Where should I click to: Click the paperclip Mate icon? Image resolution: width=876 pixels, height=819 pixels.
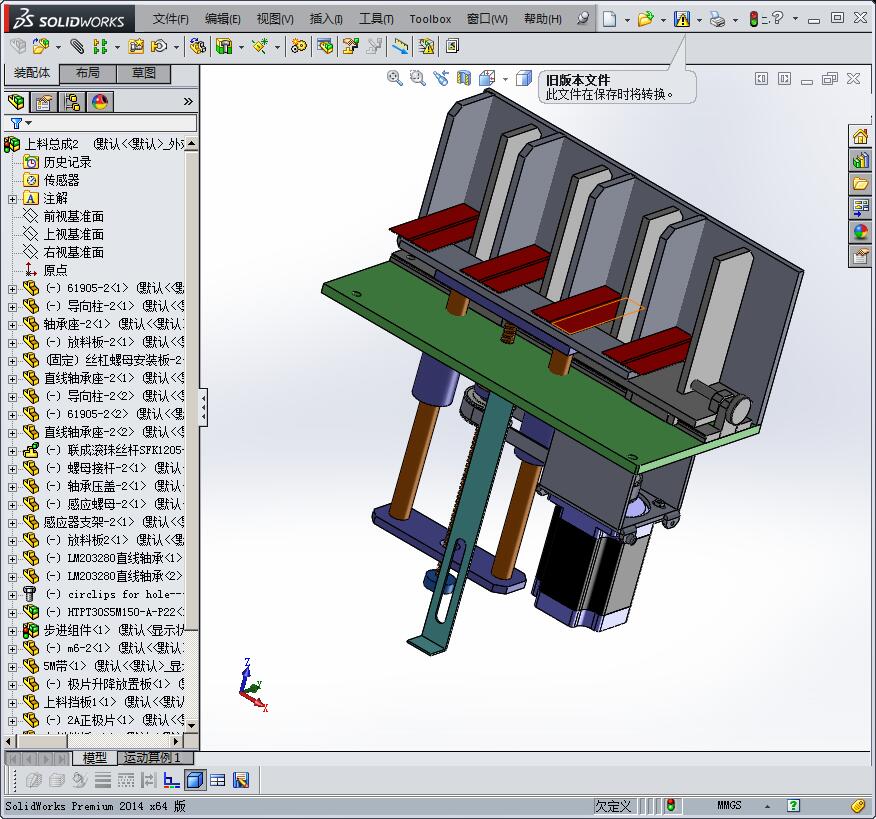77,46
